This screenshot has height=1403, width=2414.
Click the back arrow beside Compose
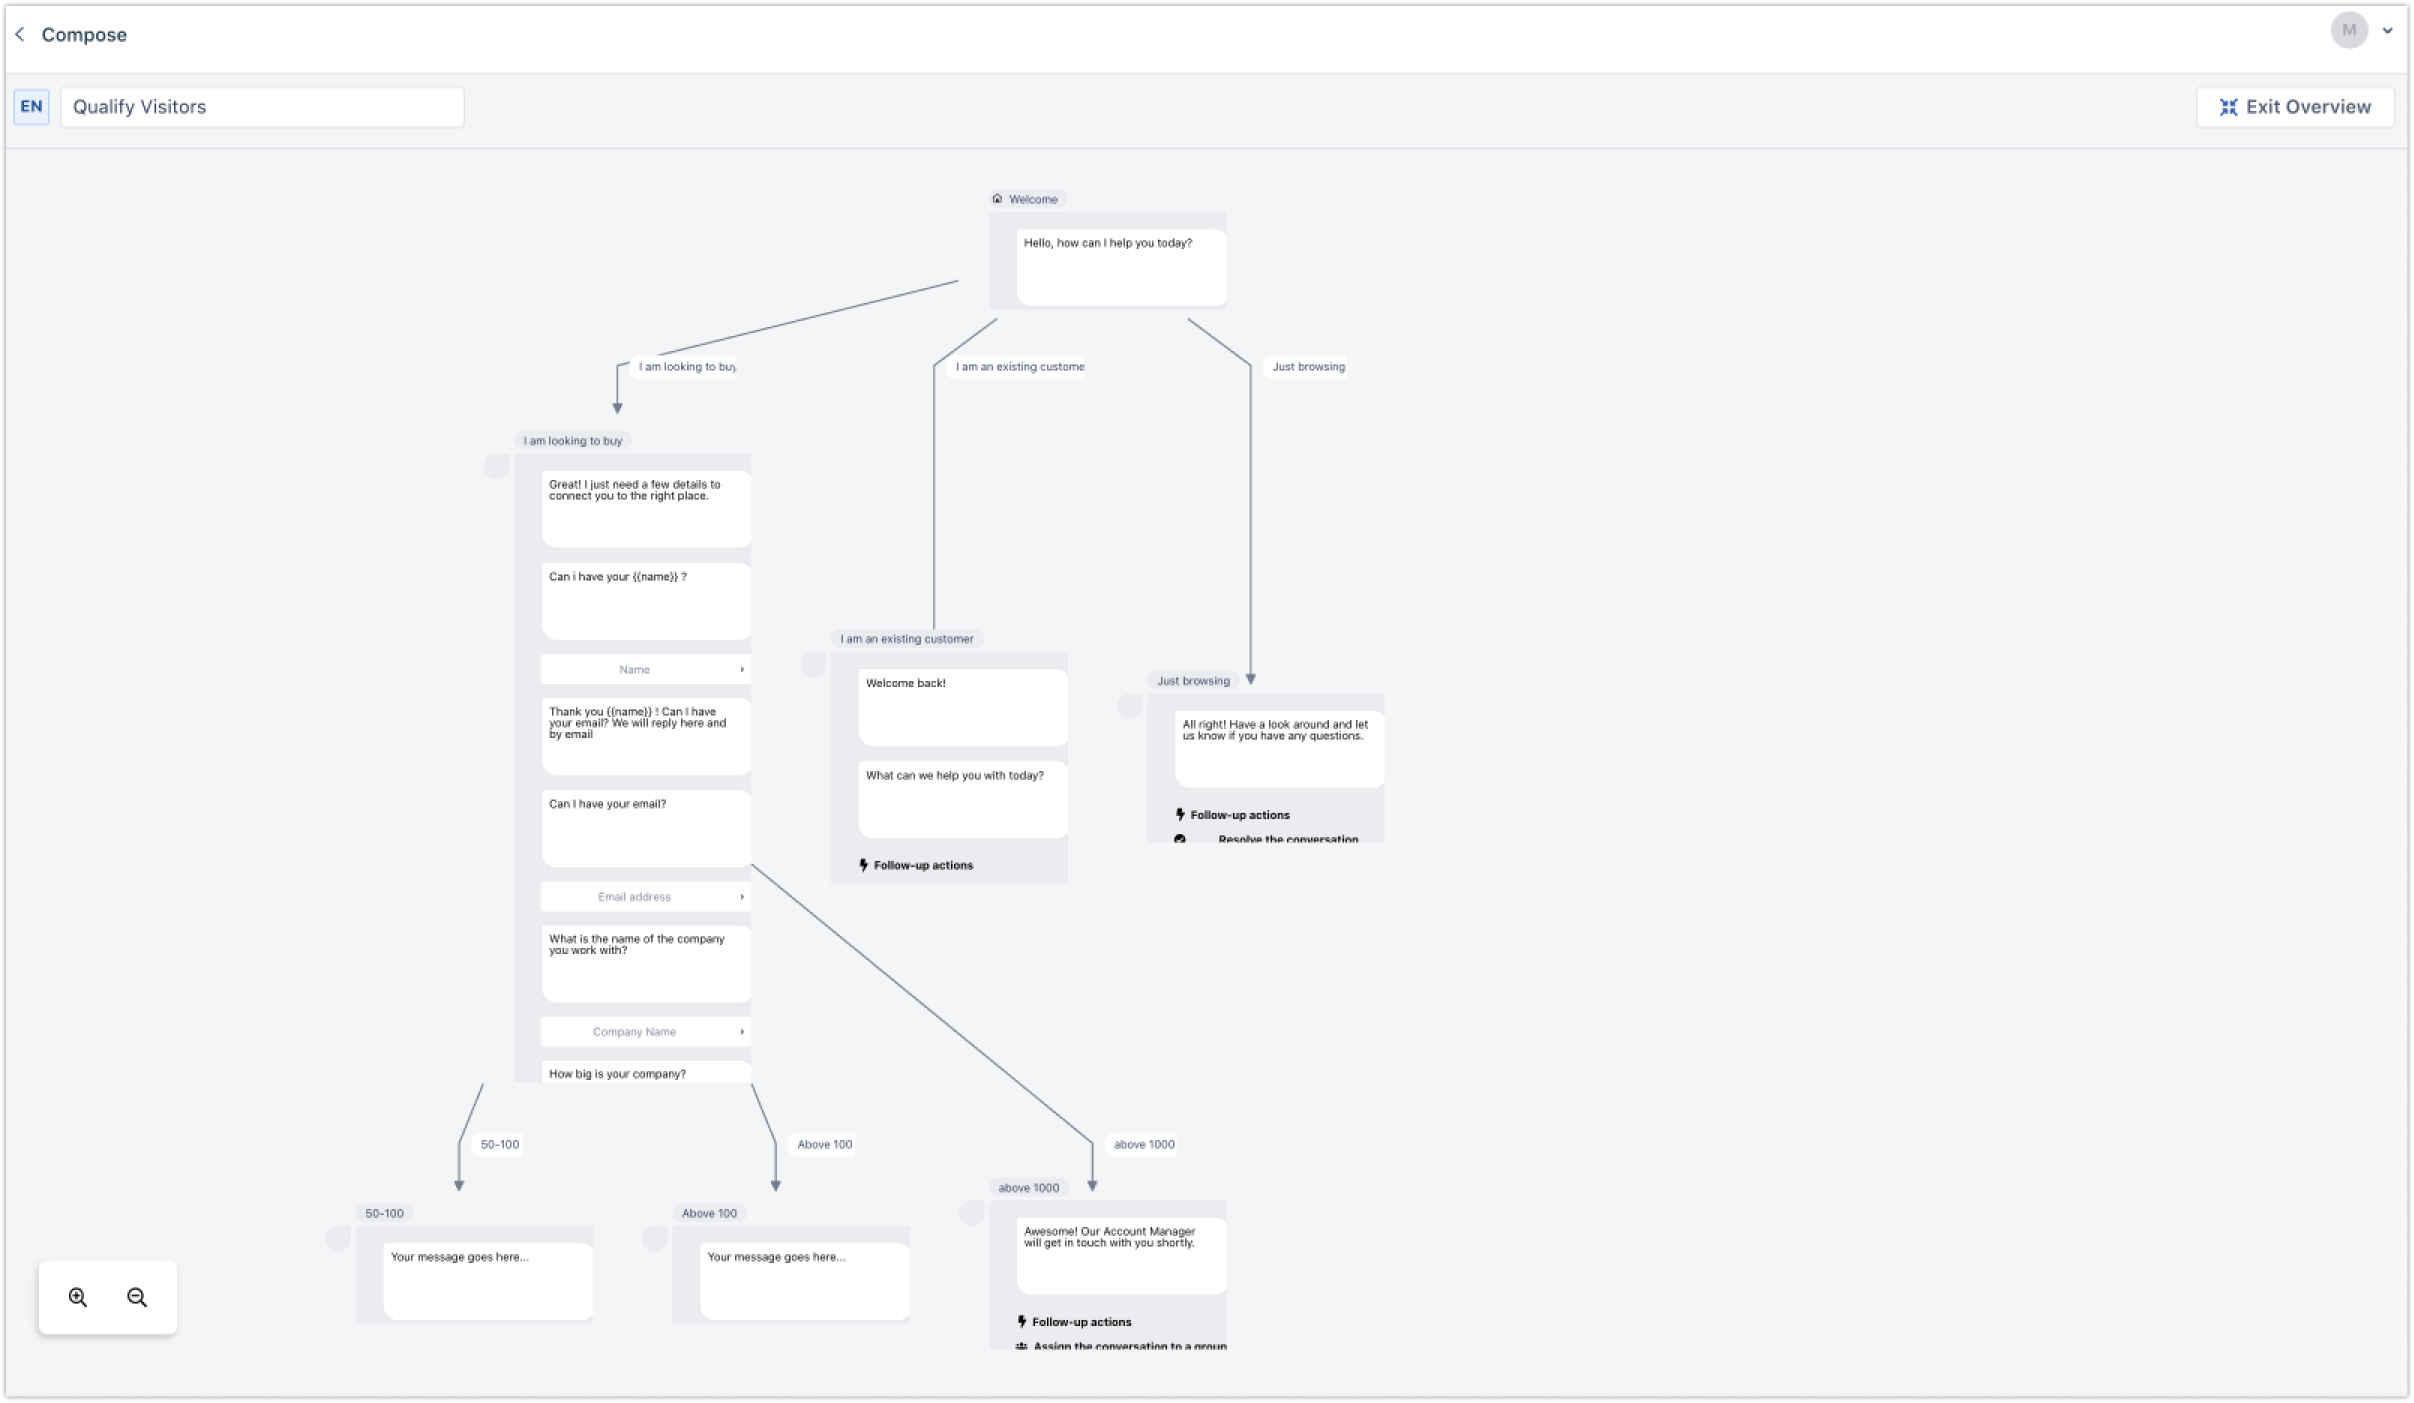click(x=20, y=35)
